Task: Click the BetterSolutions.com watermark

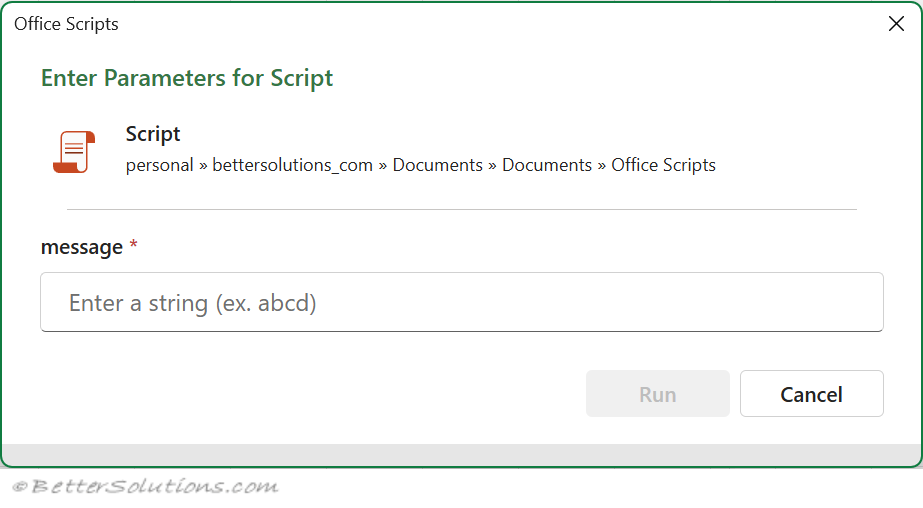Action: coord(145,487)
